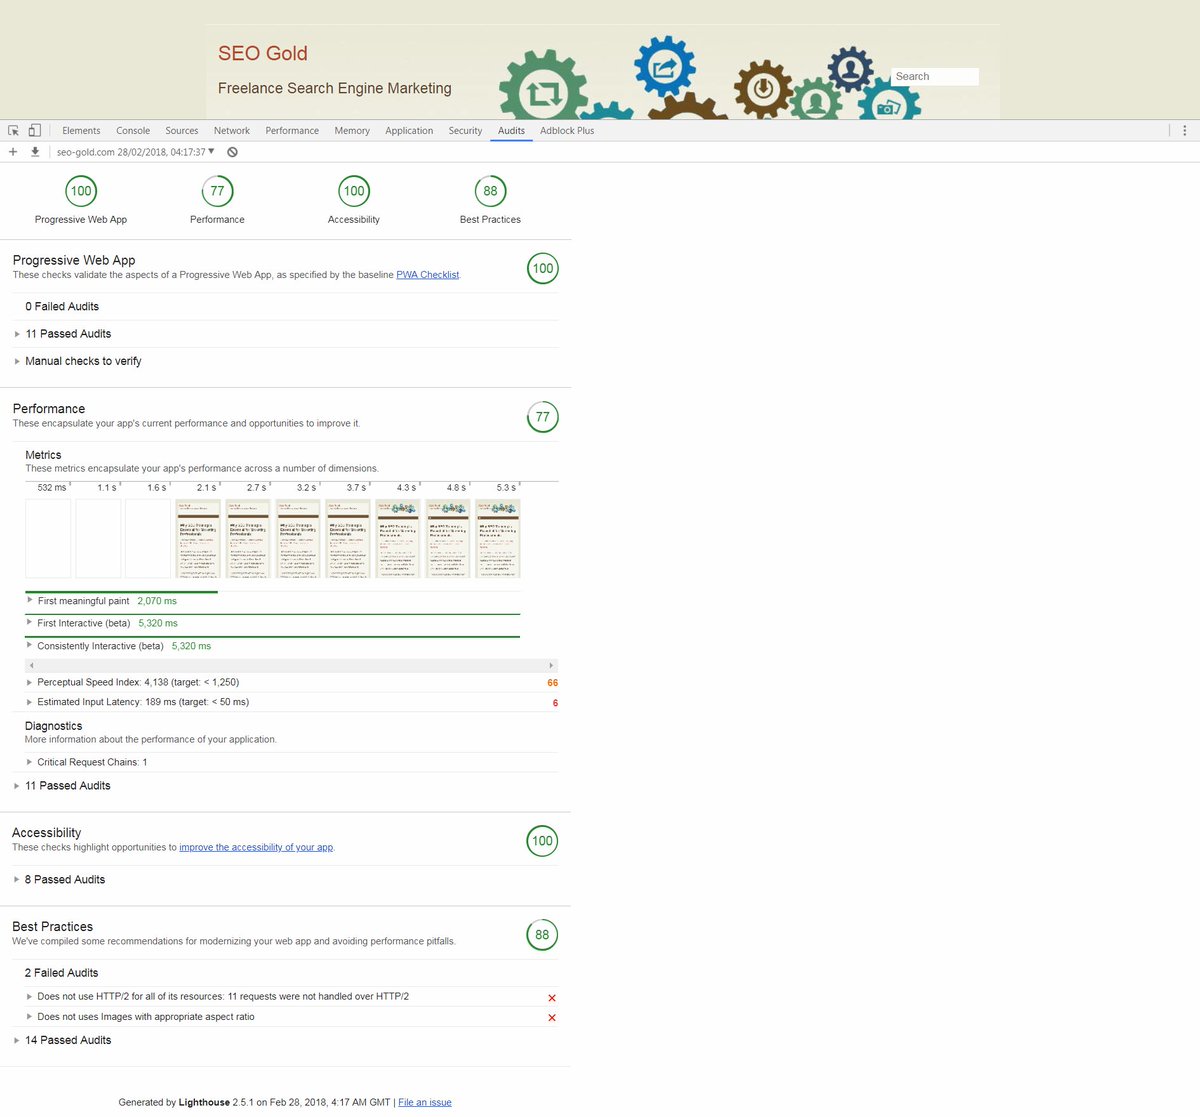This screenshot has width=1200, height=1117.
Task: Click the score gauge in the Performance section header
Action: point(542,417)
